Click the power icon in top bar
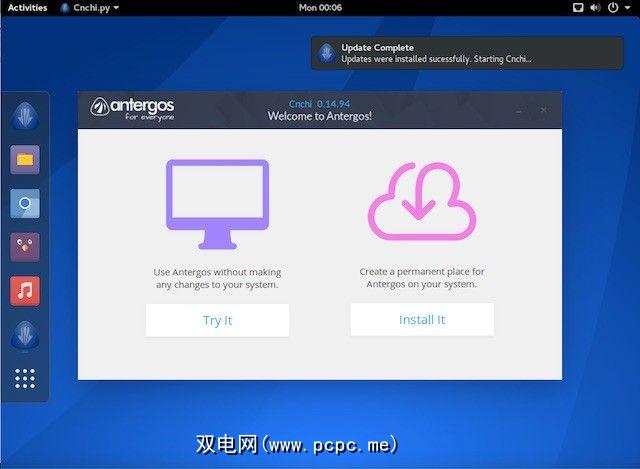The image size is (640, 469). pyautogui.click(x=613, y=7)
